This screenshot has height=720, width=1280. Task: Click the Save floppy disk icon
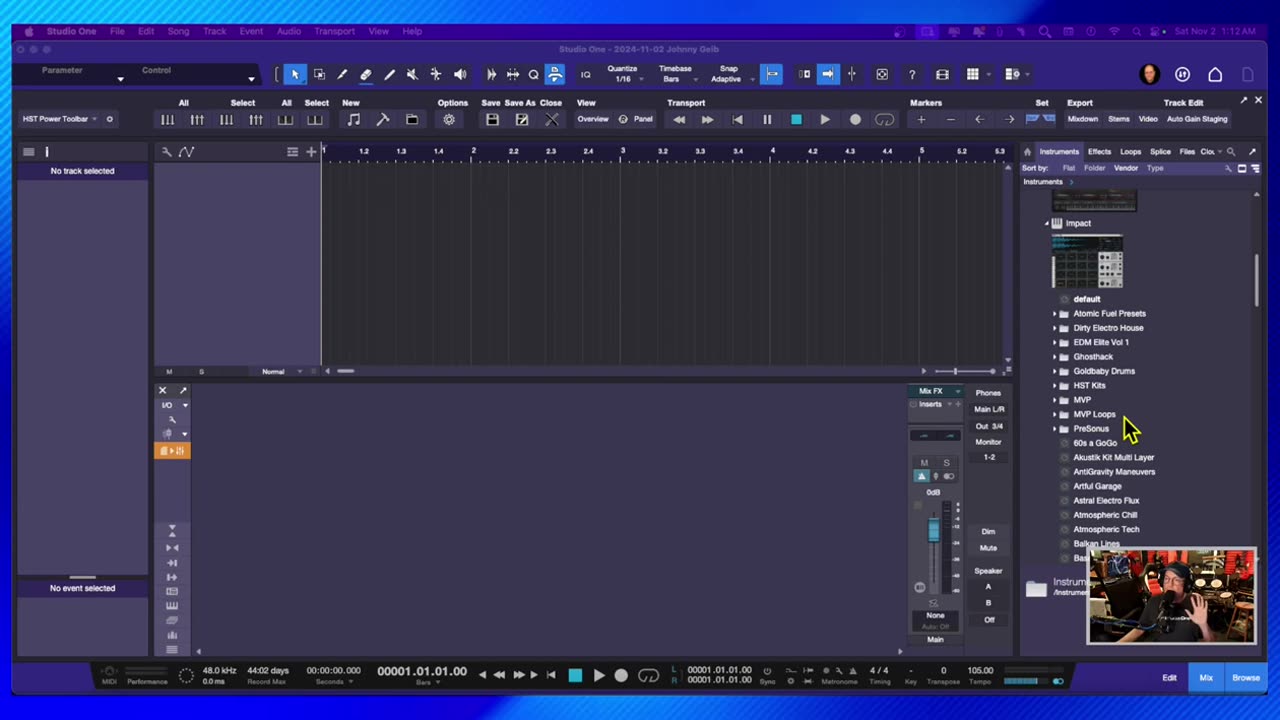(x=492, y=120)
